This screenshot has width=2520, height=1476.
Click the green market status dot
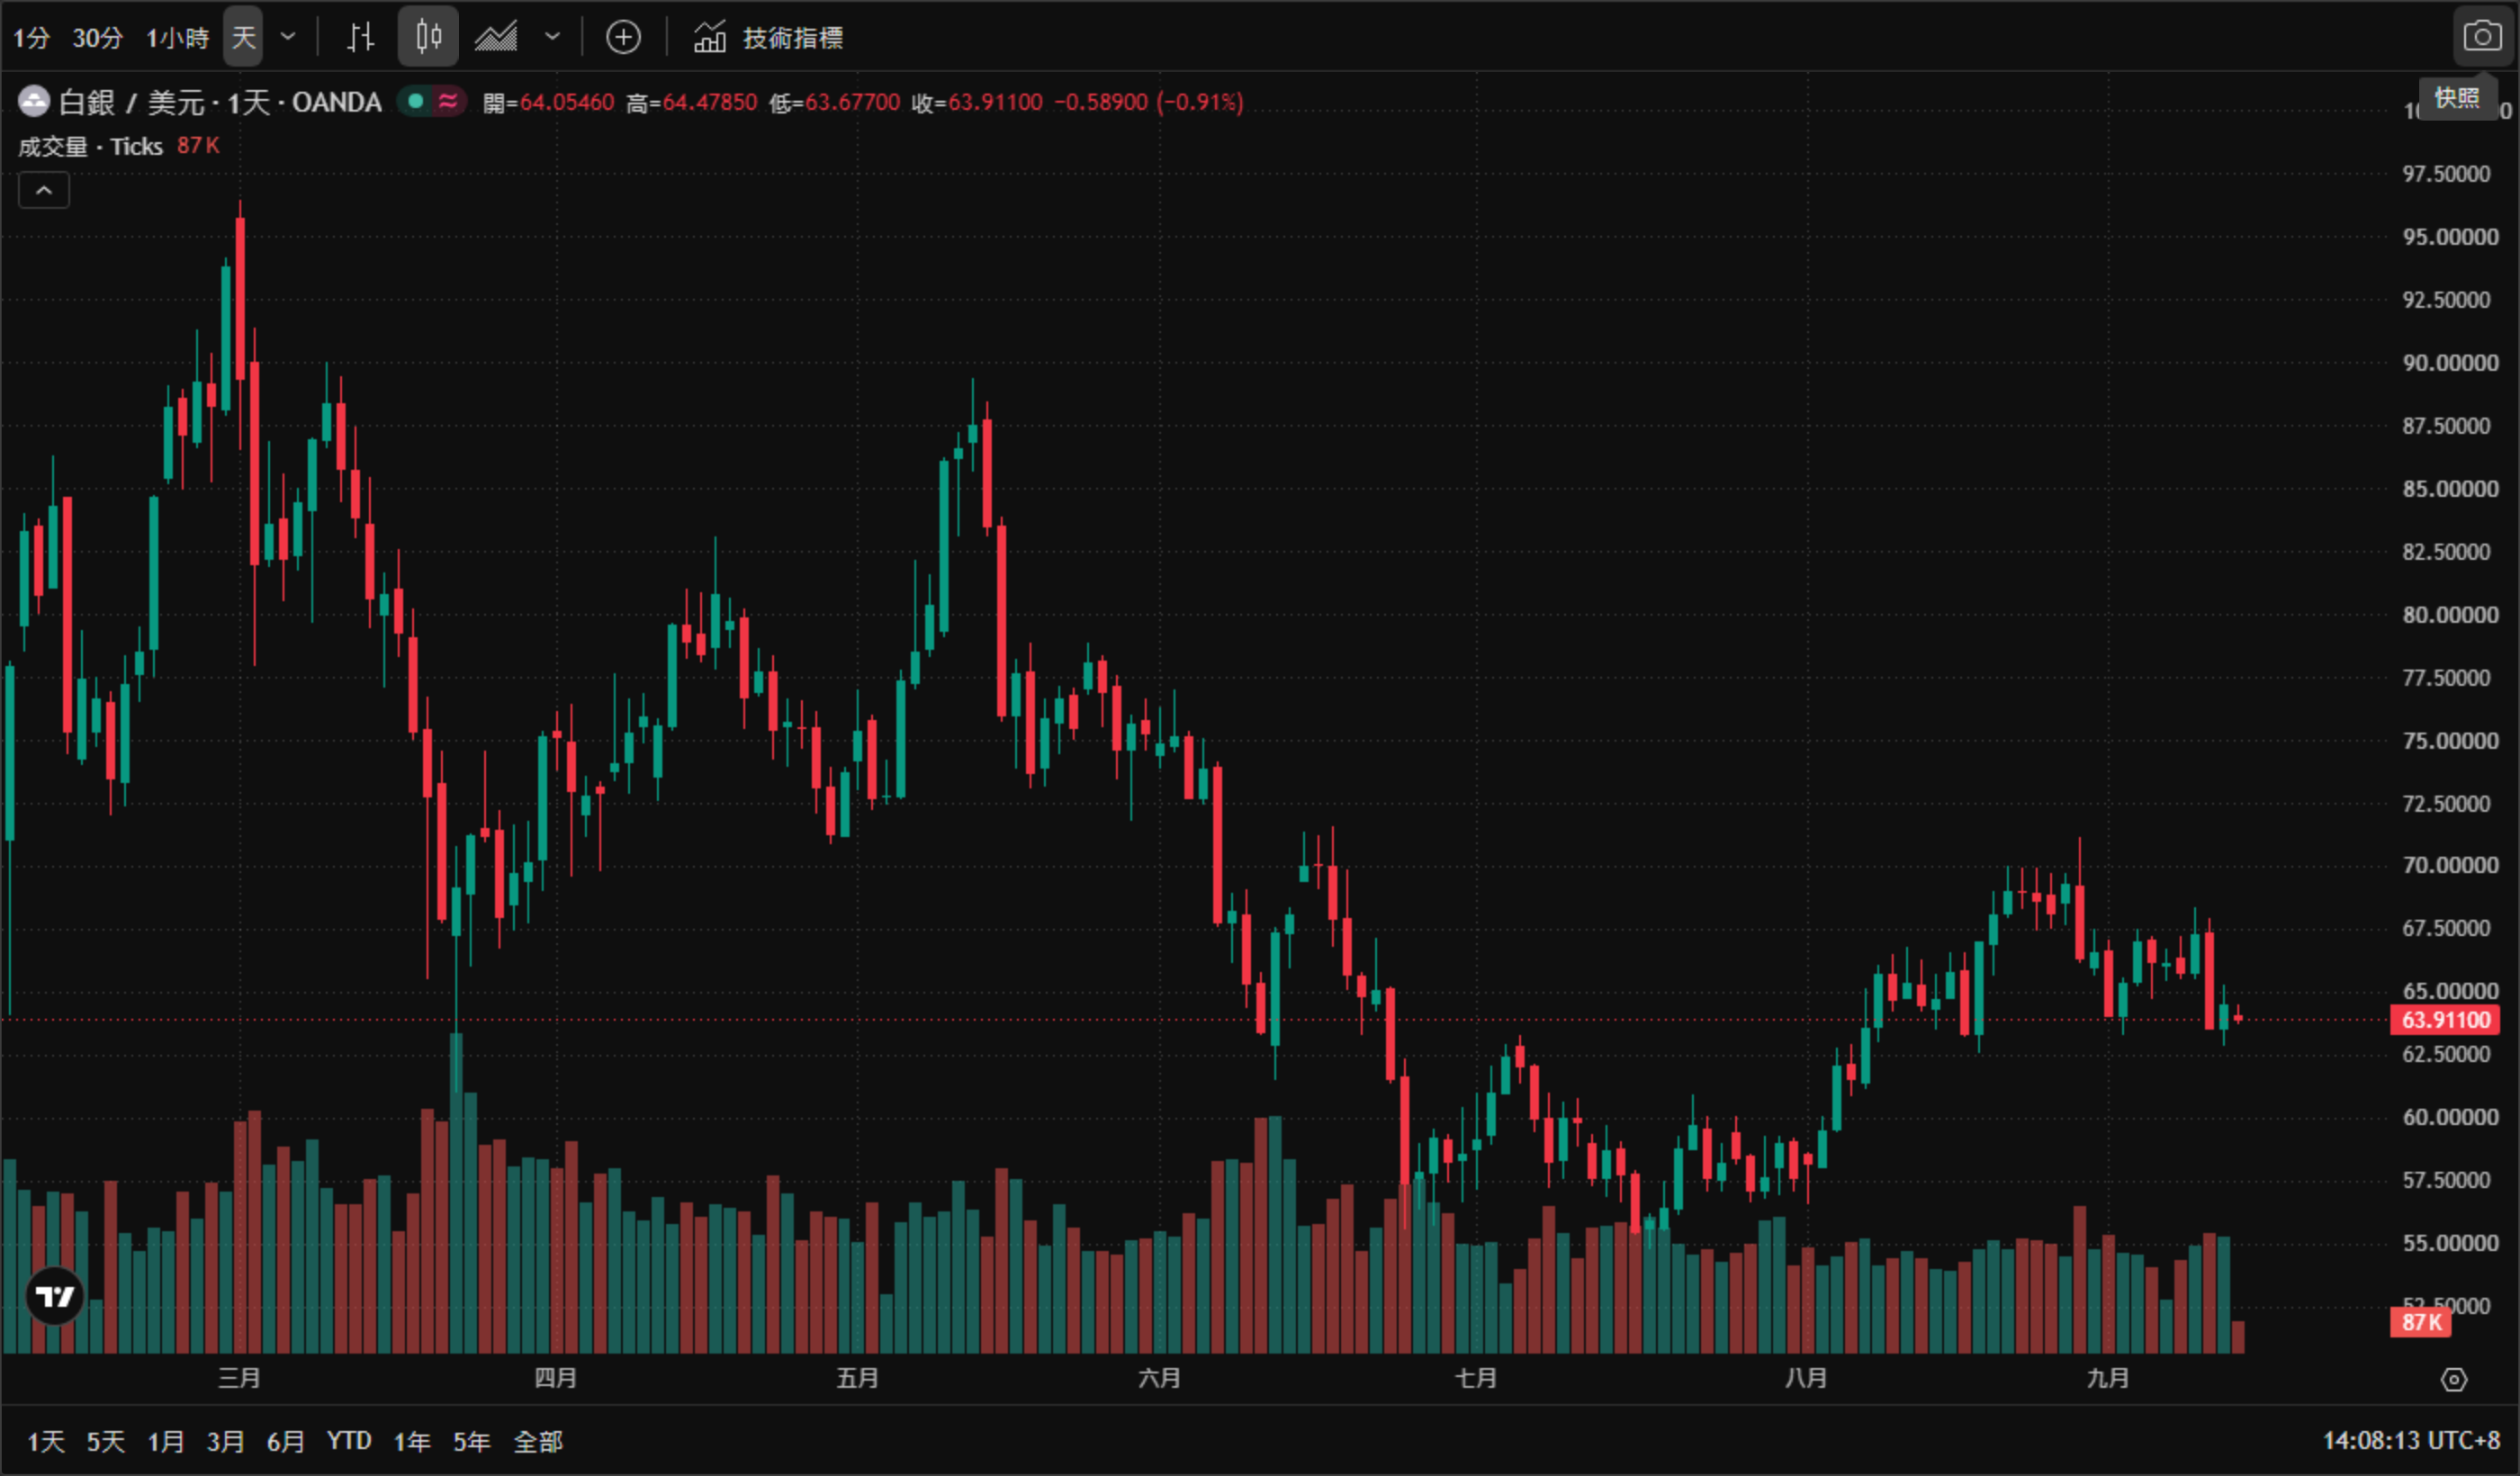(416, 101)
